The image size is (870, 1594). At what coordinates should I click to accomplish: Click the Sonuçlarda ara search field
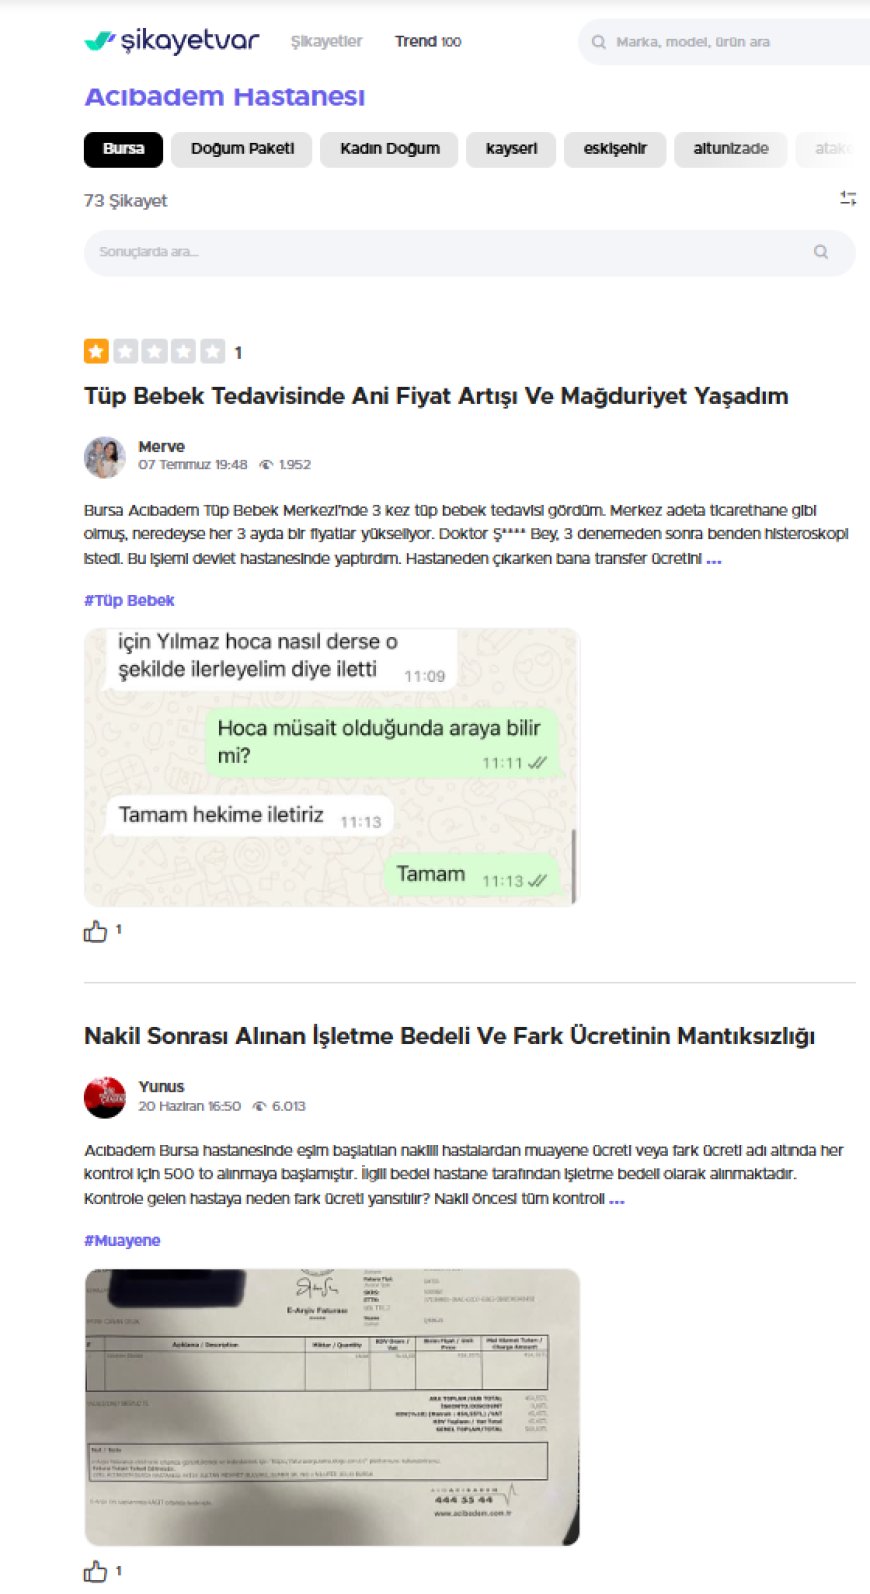(x=469, y=252)
